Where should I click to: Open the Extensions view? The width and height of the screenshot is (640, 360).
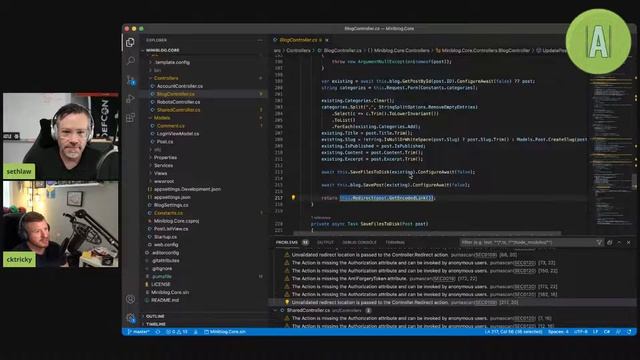(x=131, y=118)
